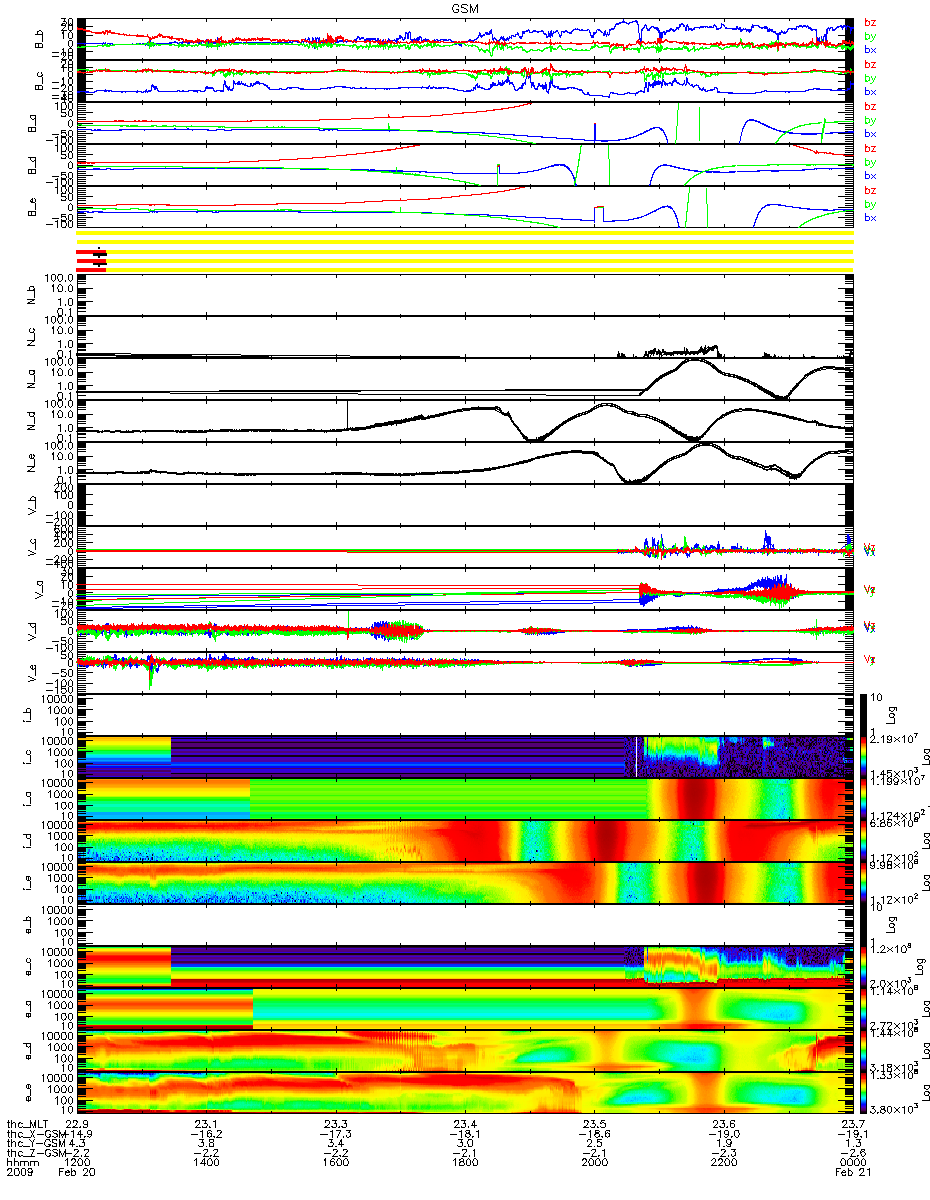The width and height of the screenshot is (930, 1200).
Task: Click the thc_Z-GSM row label
Action: (x=36, y=1153)
